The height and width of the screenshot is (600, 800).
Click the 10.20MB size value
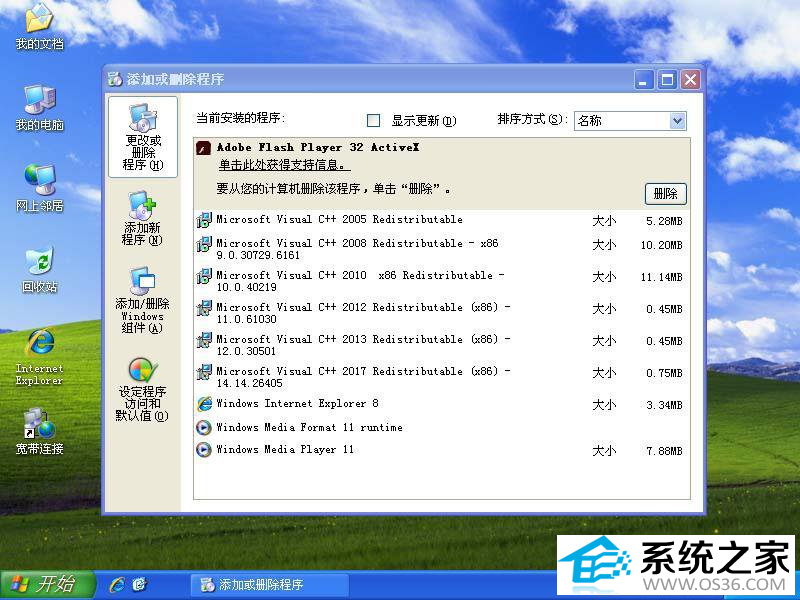(x=662, y=245)
